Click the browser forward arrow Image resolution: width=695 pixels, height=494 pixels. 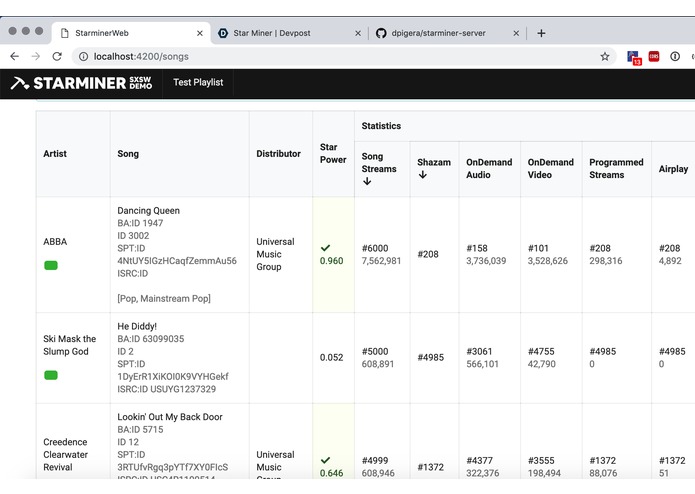point(36,56)
